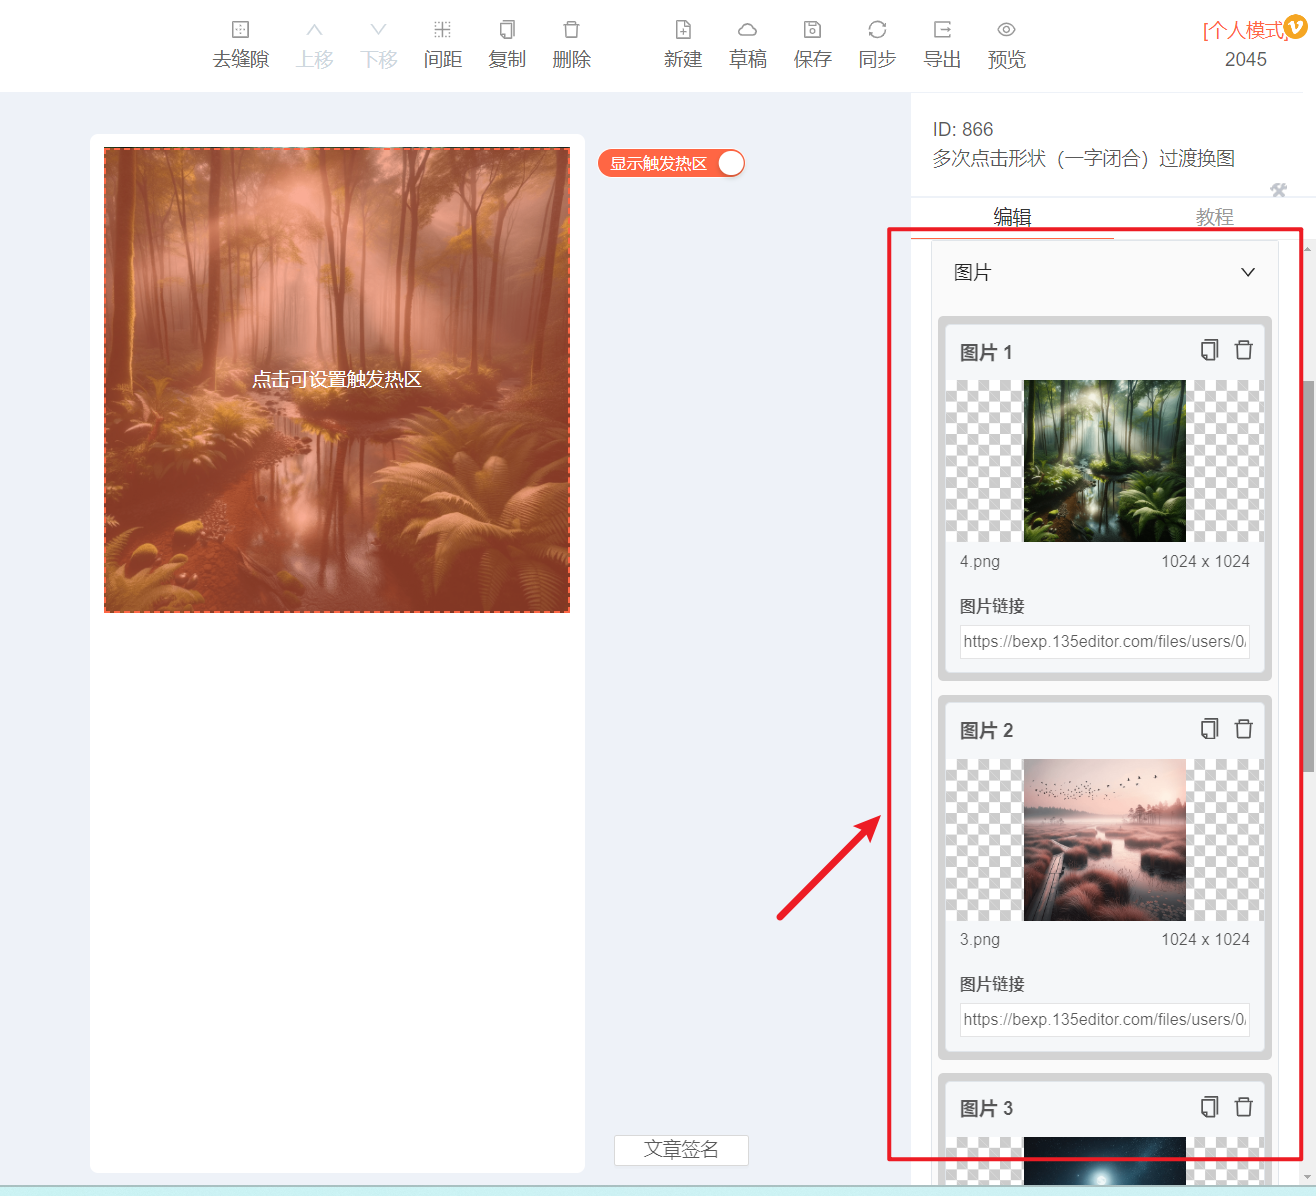
Task: Click the forest image hotspot in canvas
Action: [x=337, y=380]
